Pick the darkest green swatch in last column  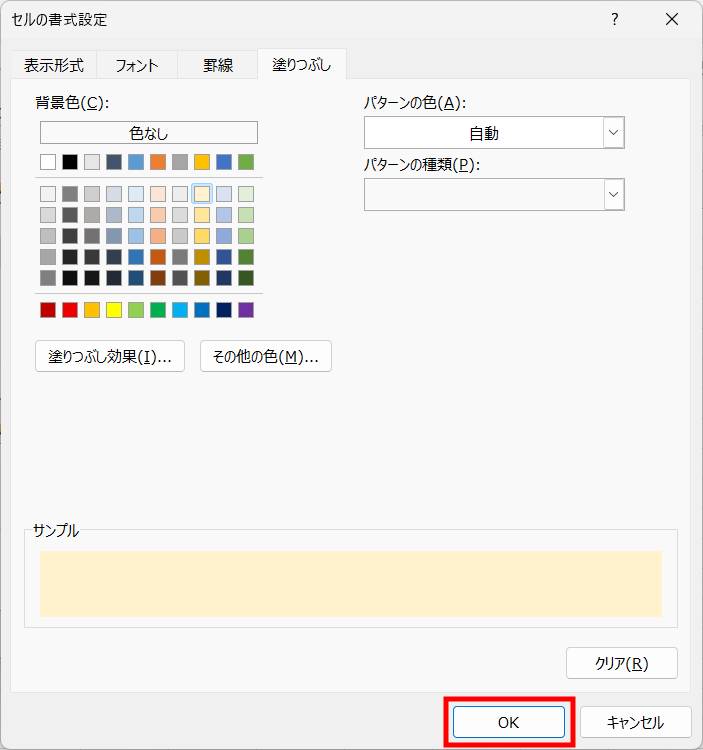pos(246,278)
